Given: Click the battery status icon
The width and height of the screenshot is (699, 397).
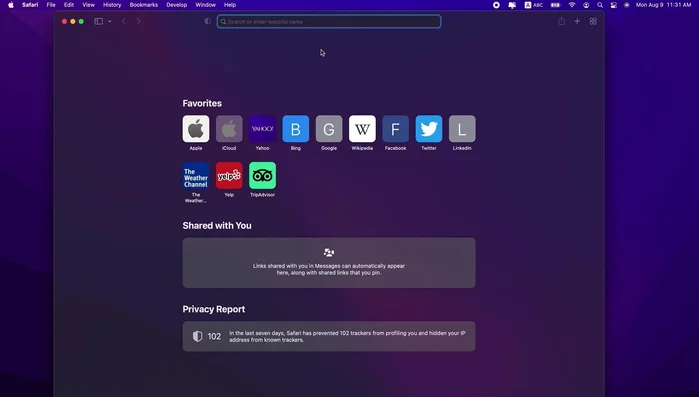Looking at the screenshot, I should pyautogui.click(x=555, y=5).
